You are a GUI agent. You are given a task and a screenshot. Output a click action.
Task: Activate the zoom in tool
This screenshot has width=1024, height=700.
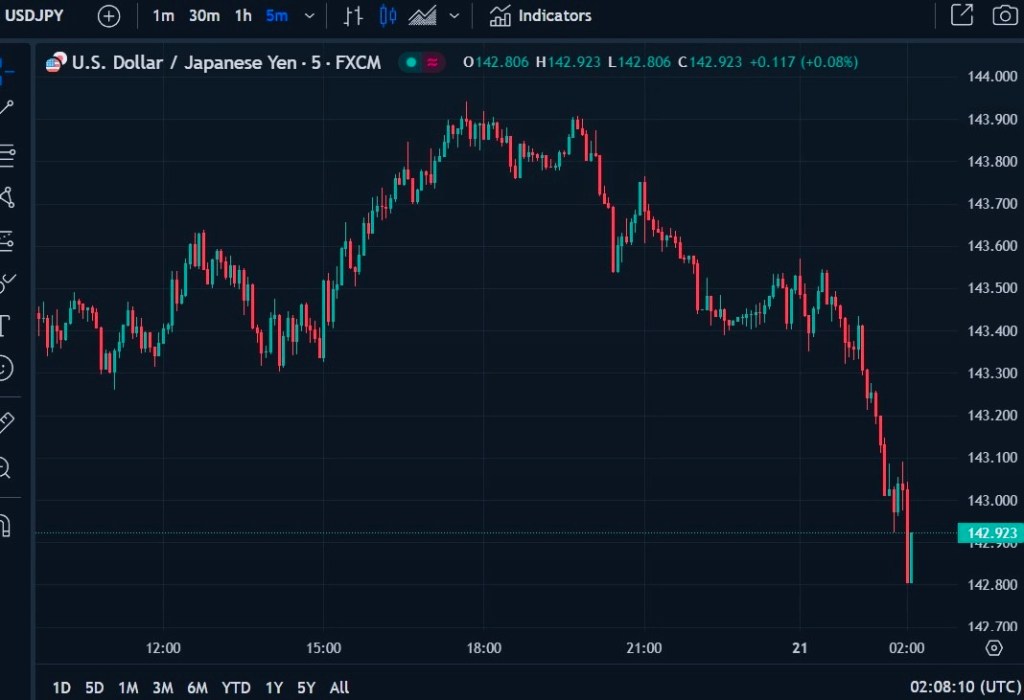pyautogui.click(x=5, y=467)
